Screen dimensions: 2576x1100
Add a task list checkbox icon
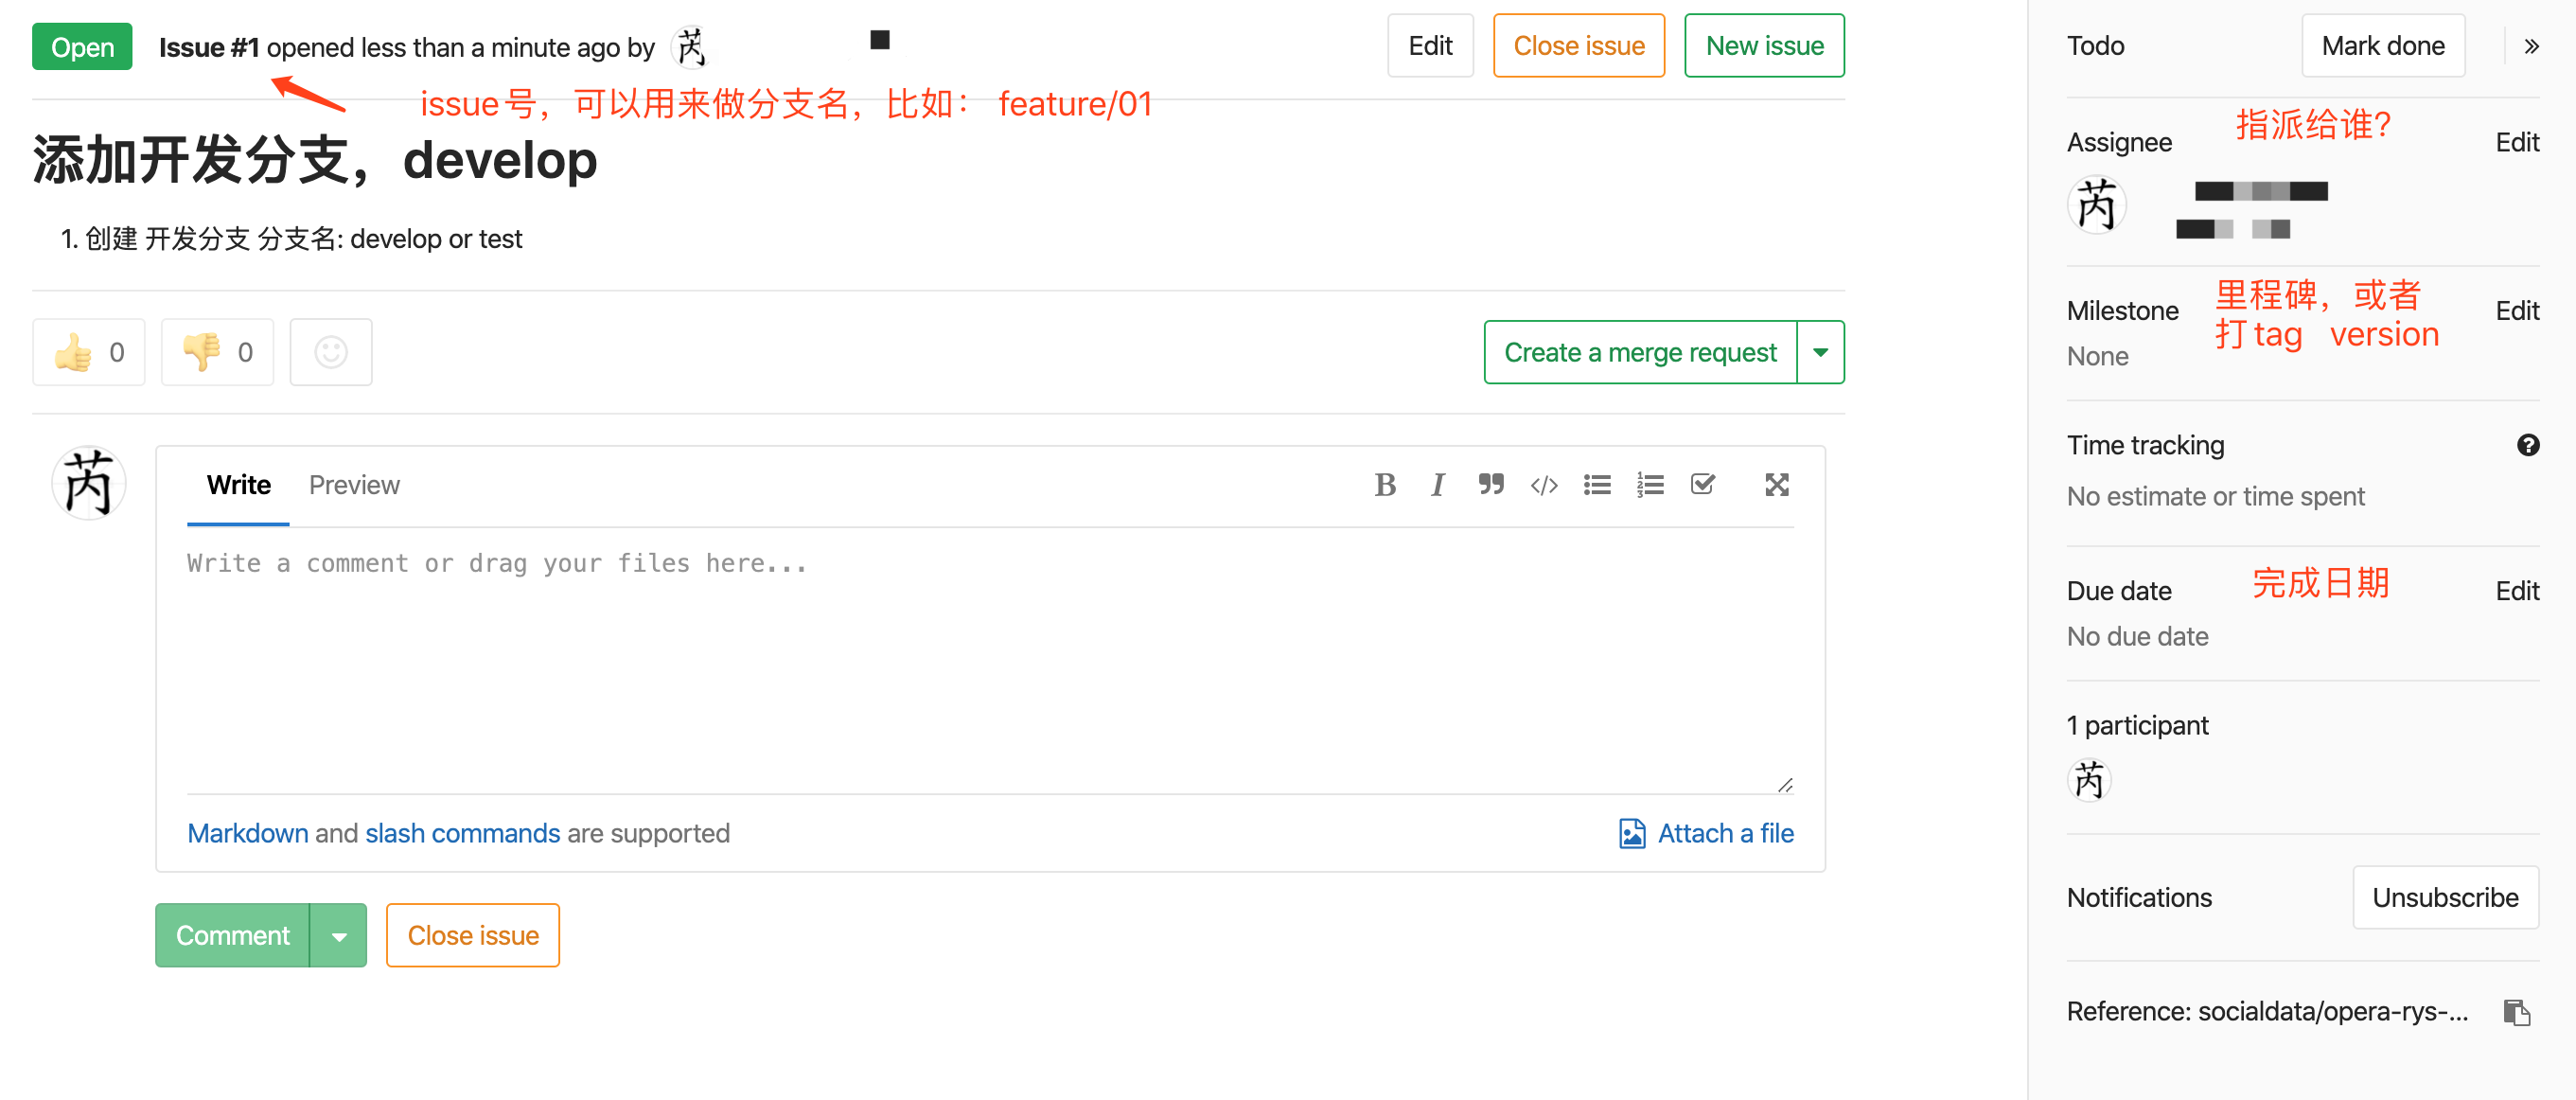tap(1703, 485)
